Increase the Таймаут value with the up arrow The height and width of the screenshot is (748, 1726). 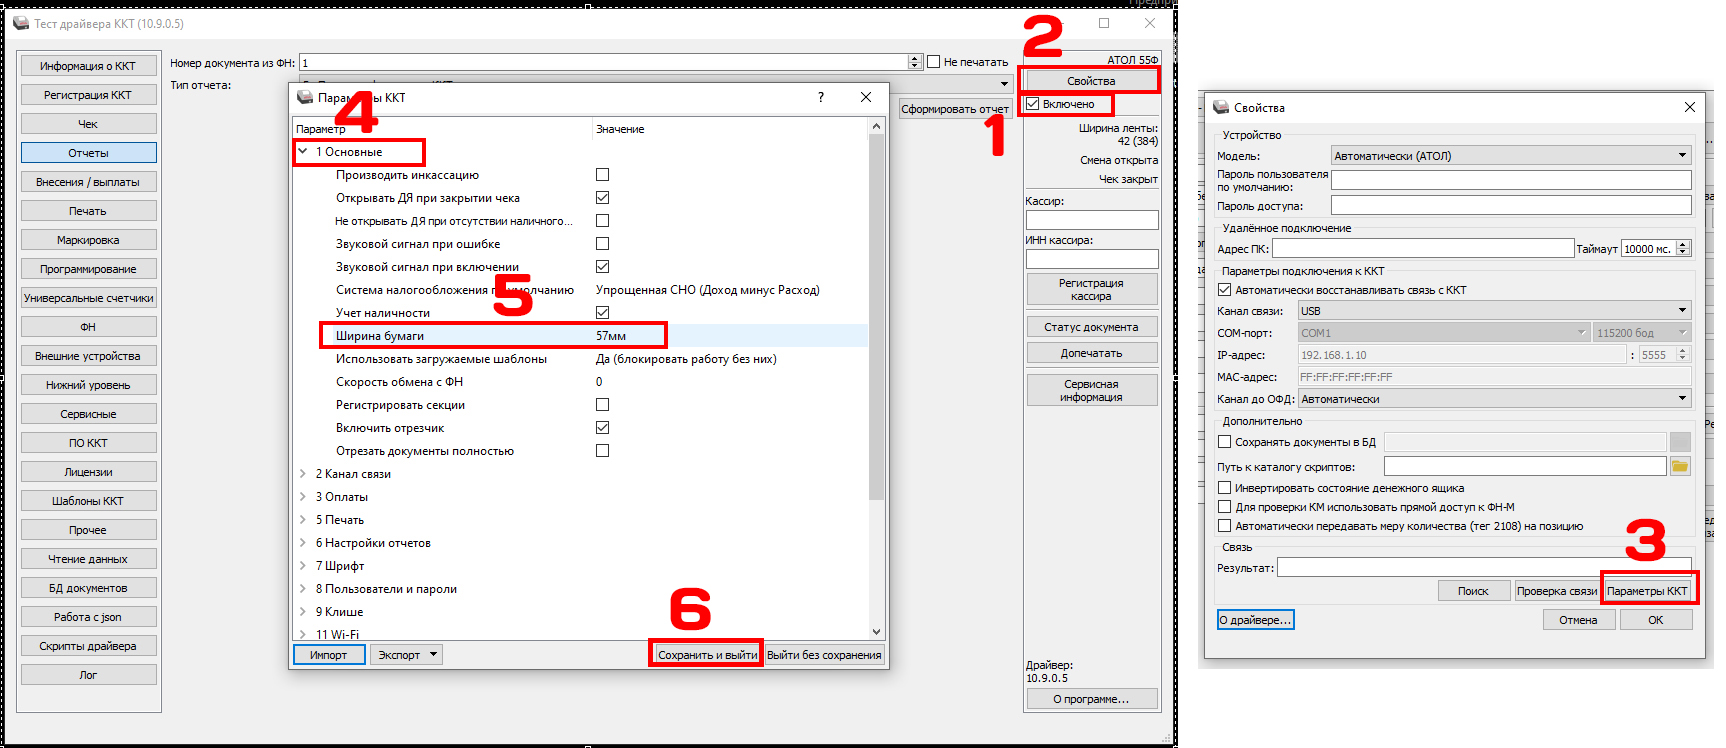pos(1683,244)
